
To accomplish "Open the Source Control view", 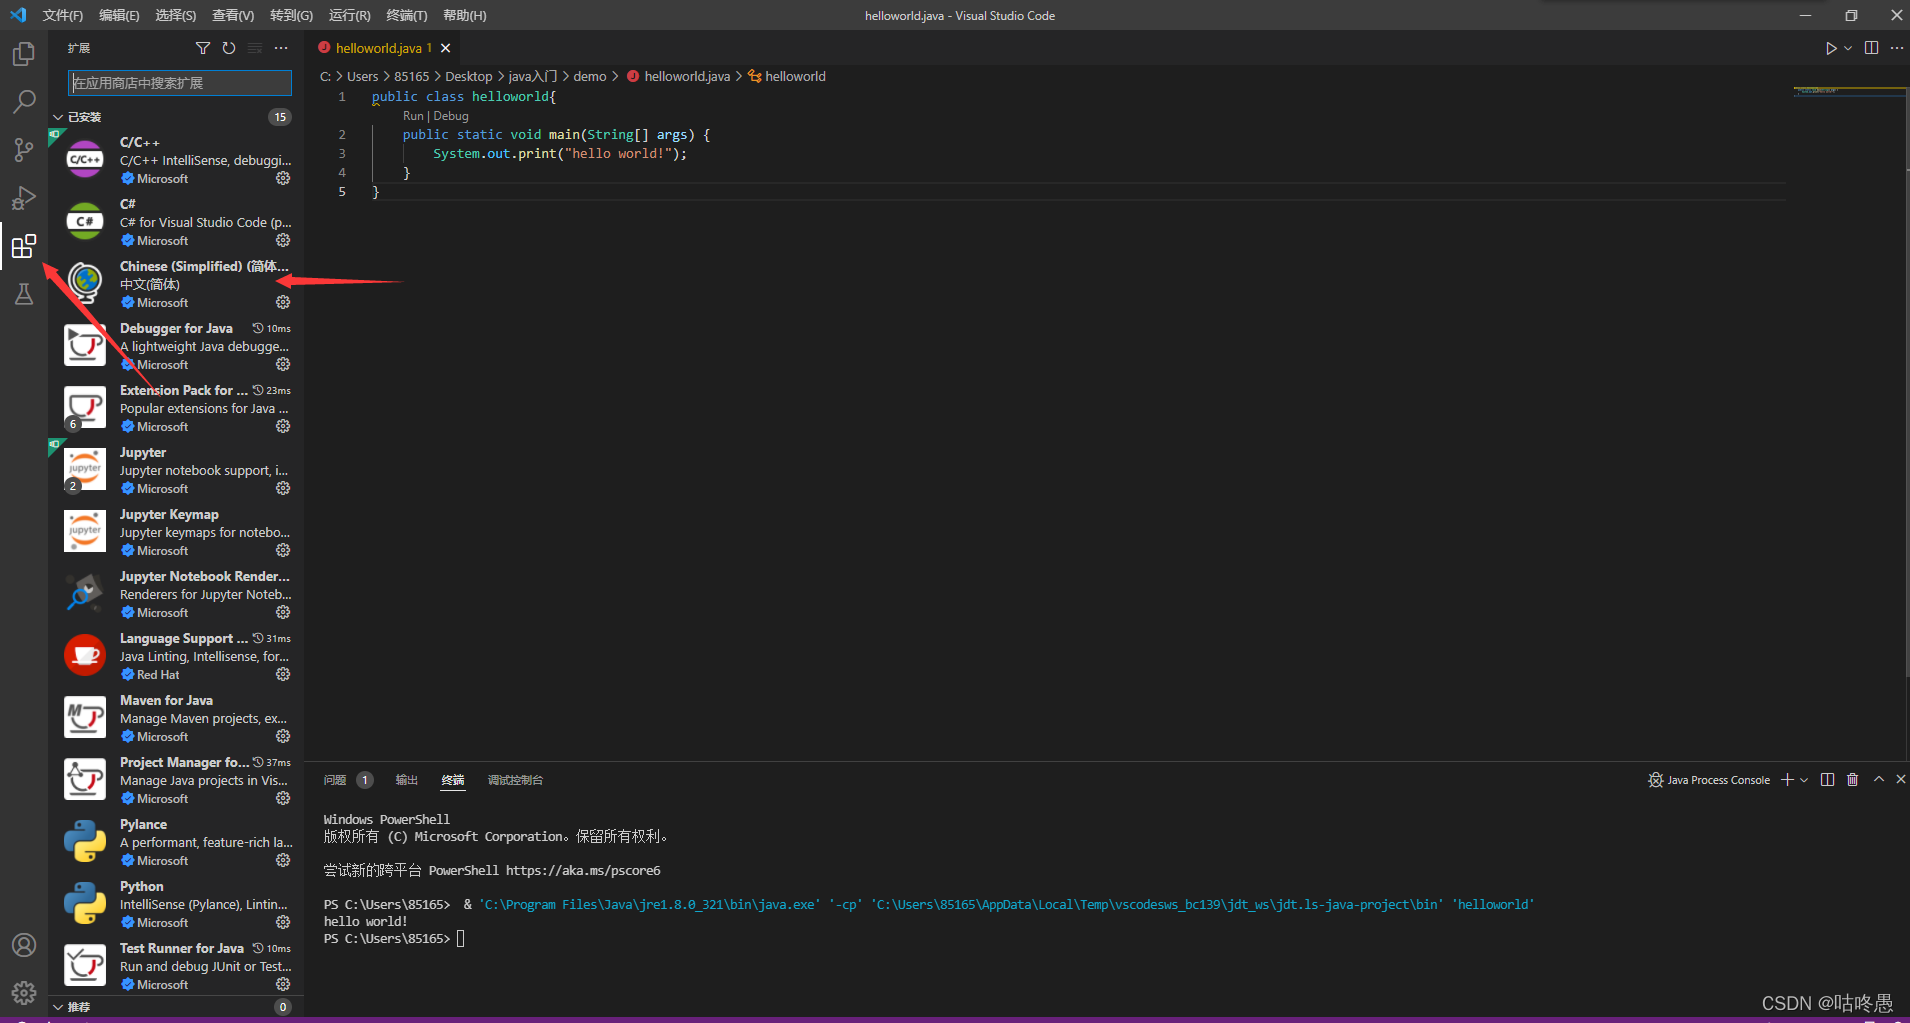I will (24, 150).
